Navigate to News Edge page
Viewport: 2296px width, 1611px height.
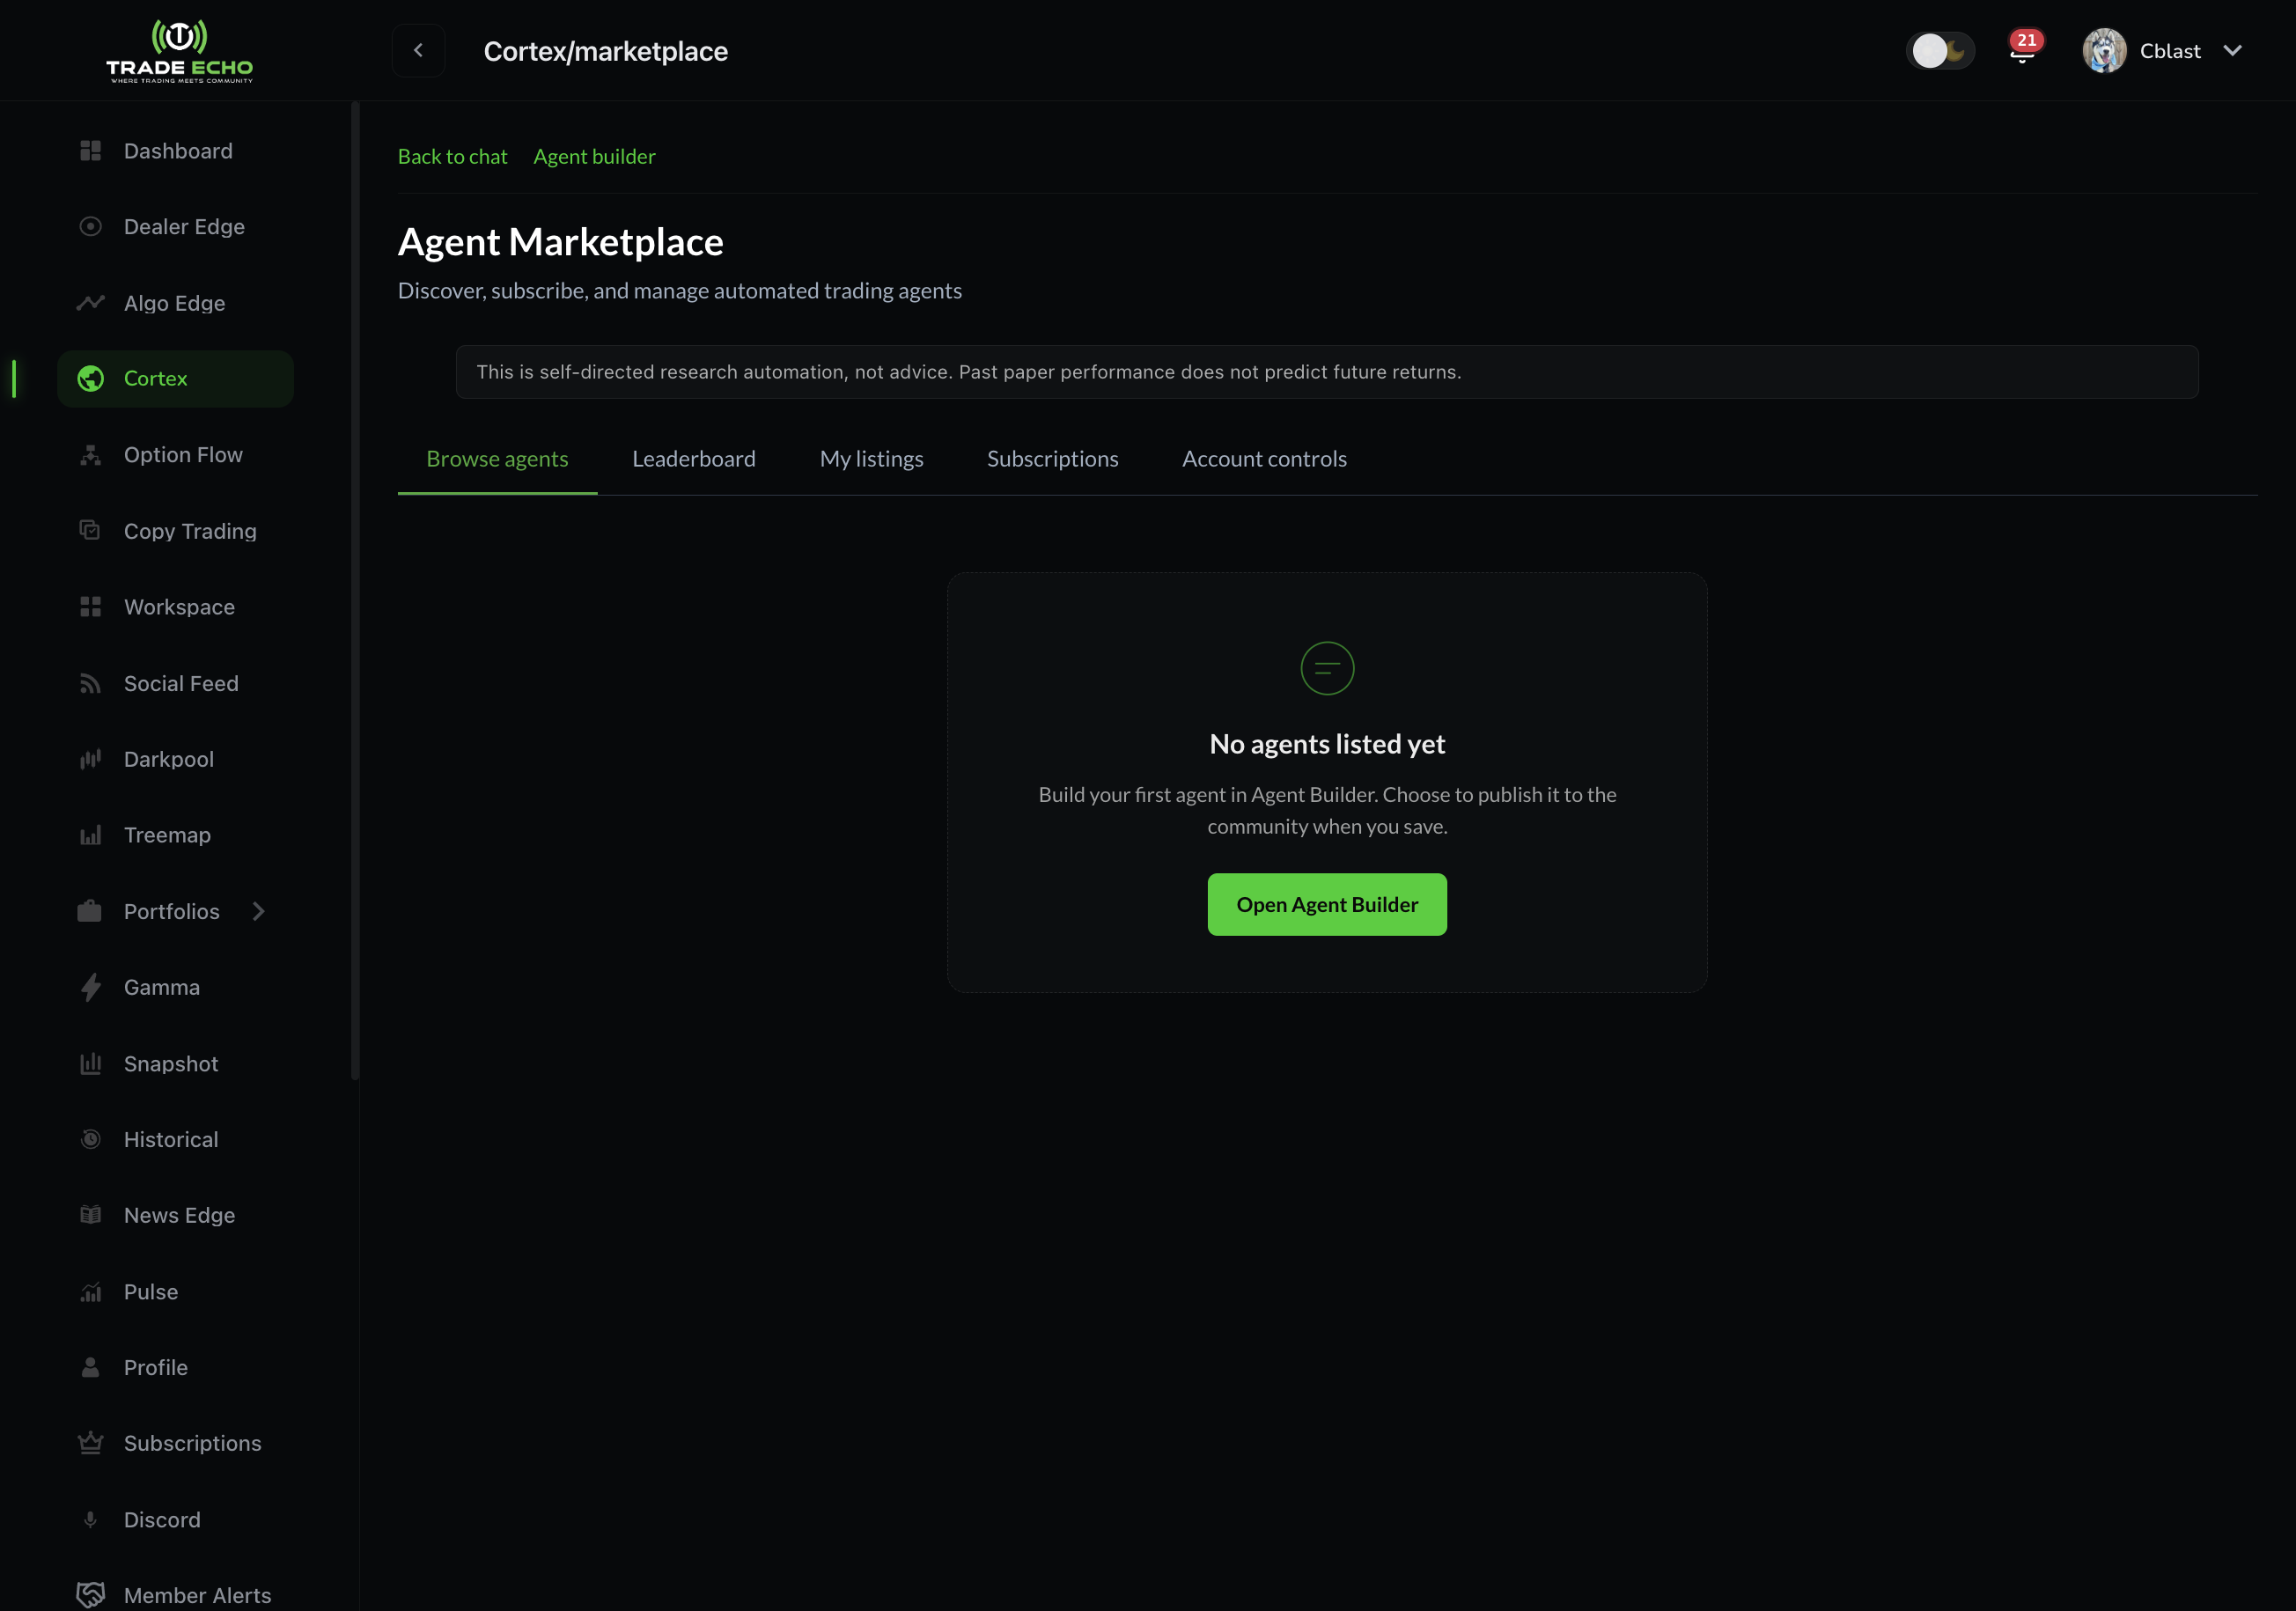click(175, 1215)
